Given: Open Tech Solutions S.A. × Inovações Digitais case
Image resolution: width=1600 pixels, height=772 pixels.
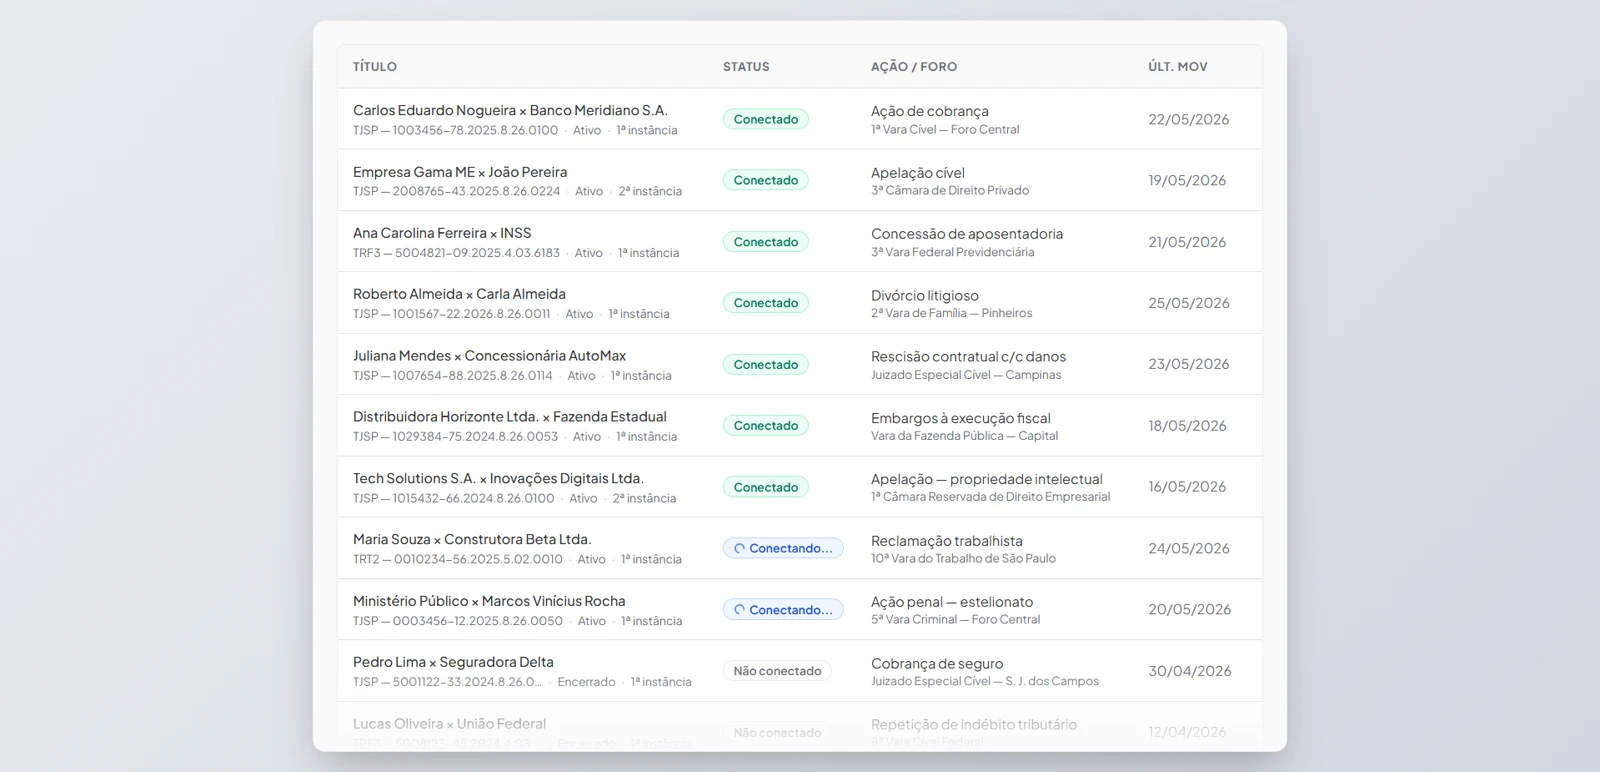Looking at the screenshot, I should pyautogui.click(x=498, y=479).
